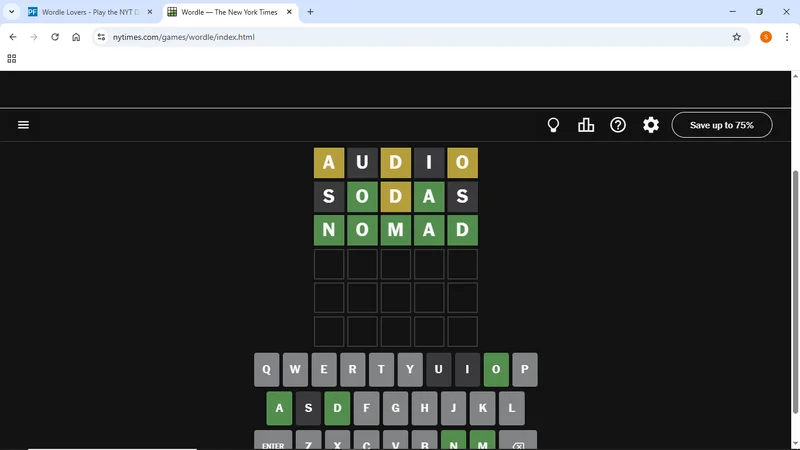Tap the G key on the keyboard
This screenshot has height=450, width=800.
tap(395, 408)
